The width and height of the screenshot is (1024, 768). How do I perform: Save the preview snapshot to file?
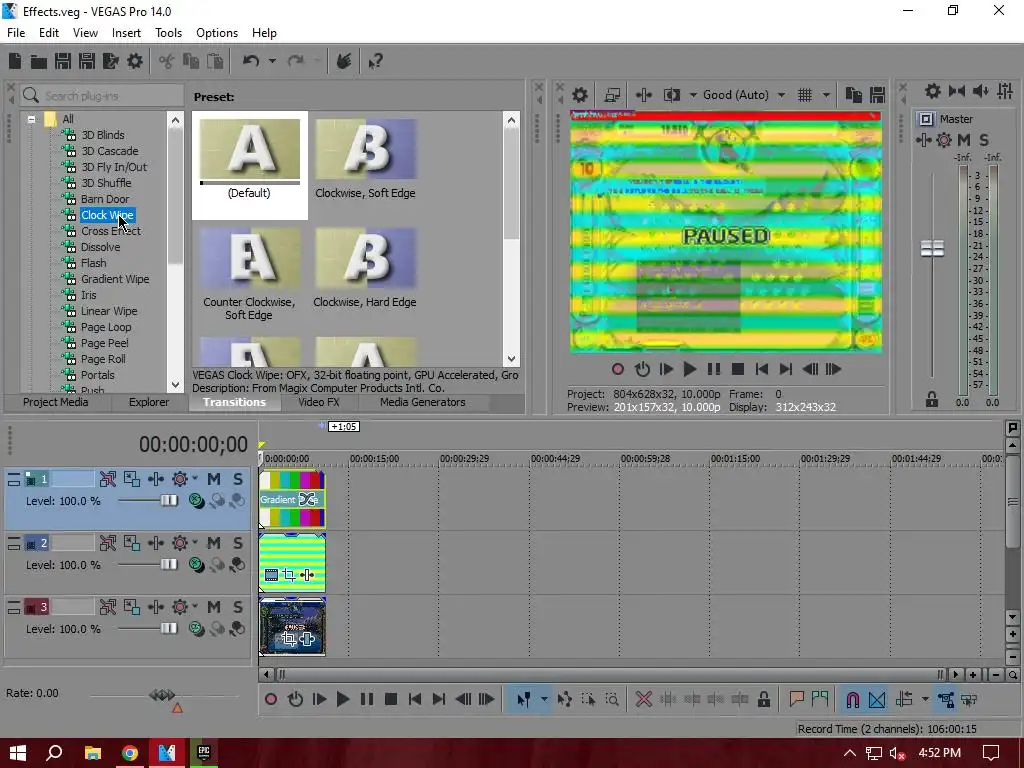[877, 95]
